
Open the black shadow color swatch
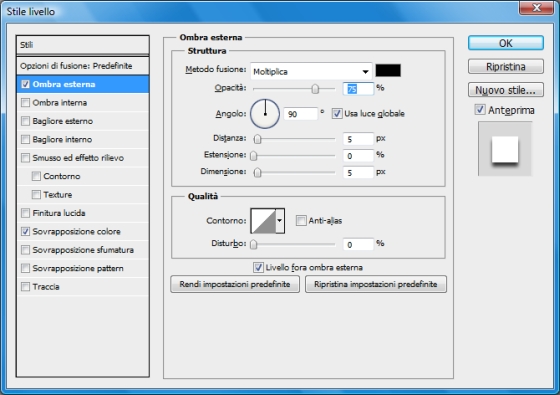click(x=388, y=70)
